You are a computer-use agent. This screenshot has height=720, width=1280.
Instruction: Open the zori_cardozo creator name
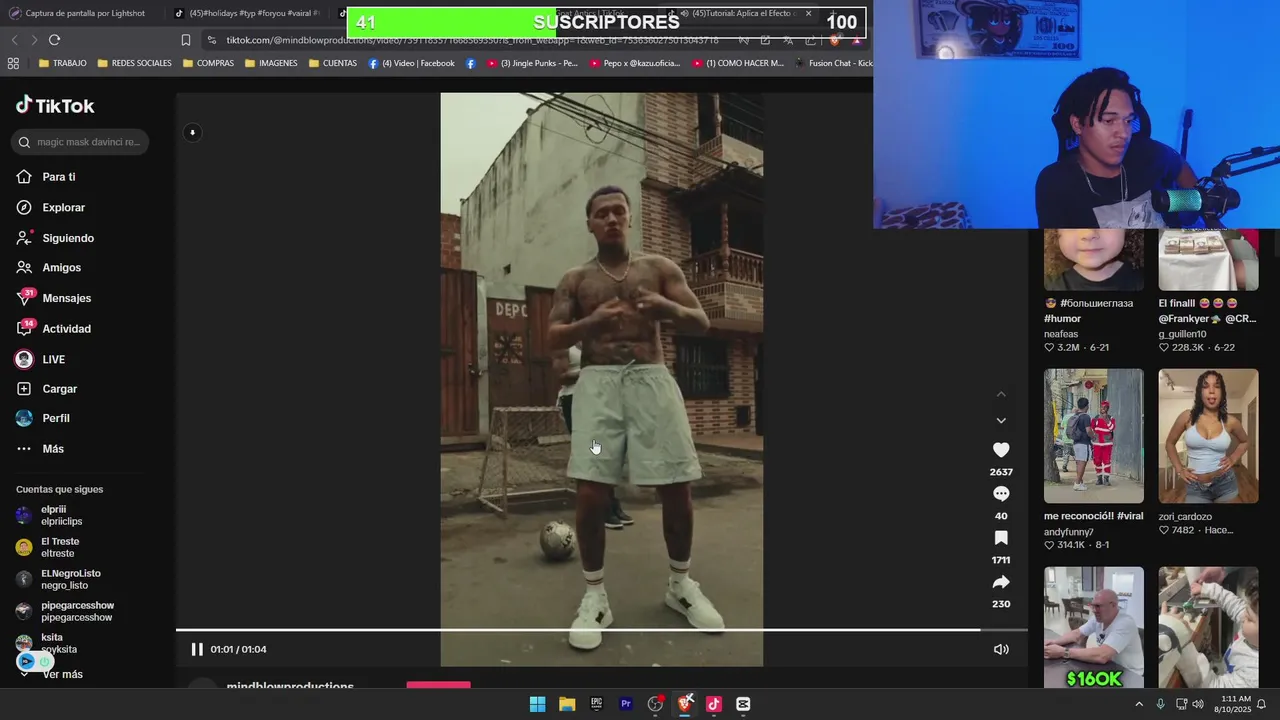coord(1185,517)
